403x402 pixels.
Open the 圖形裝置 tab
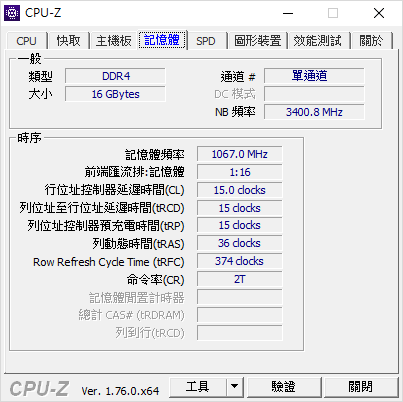[258, 41]
